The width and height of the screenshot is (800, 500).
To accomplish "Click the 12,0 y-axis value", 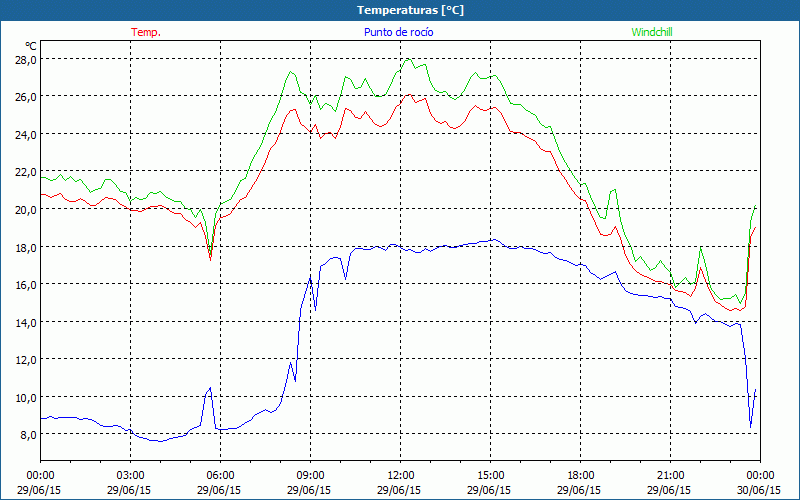I will coord(26,360).
